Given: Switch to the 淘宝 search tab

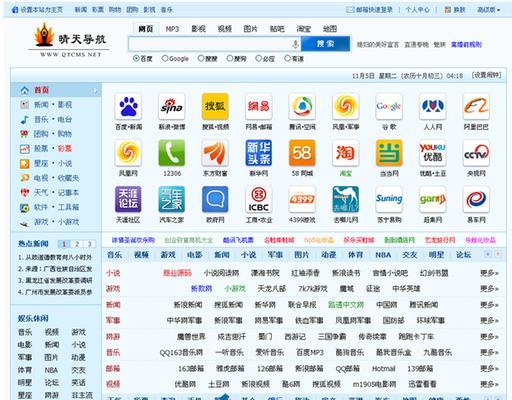Looking at the screenshot, I should coord(303,29).
